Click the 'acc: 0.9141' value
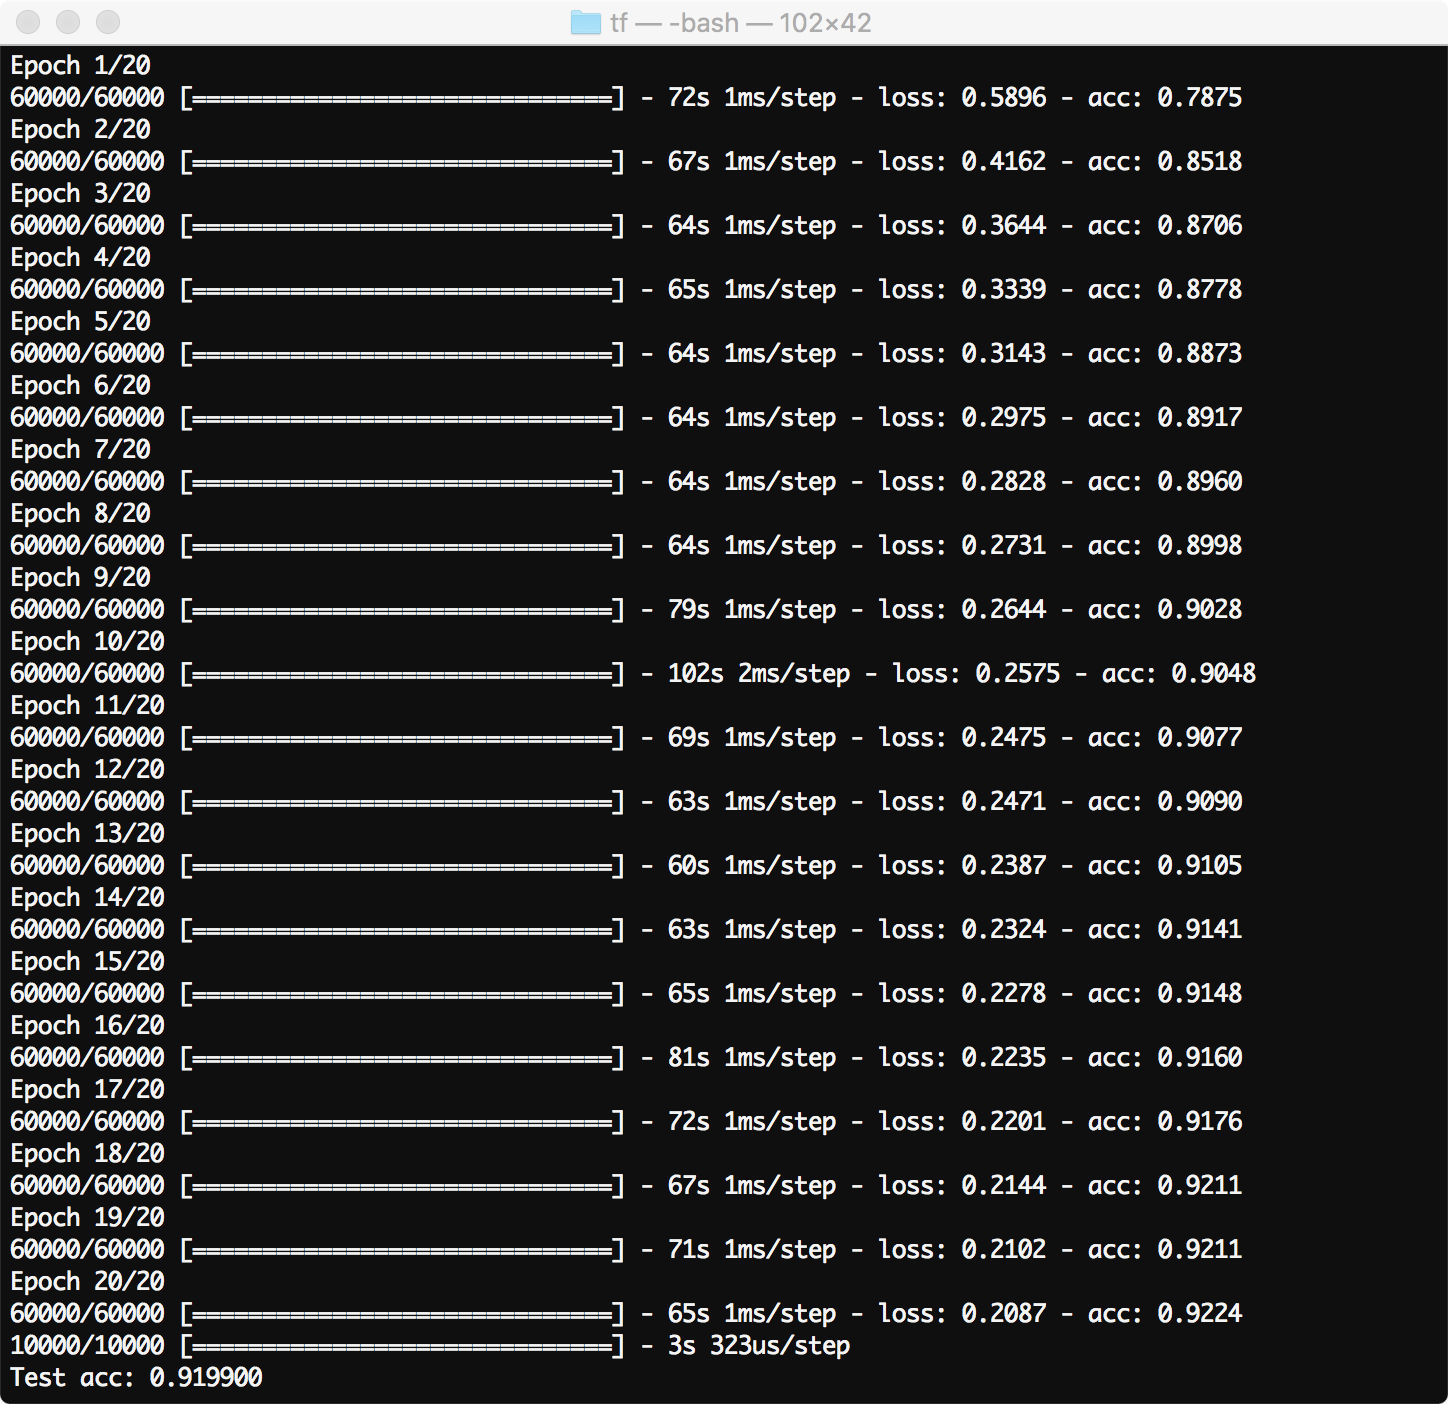The width and height of the screenshot is (1448, 1404). pos(1165,930)
